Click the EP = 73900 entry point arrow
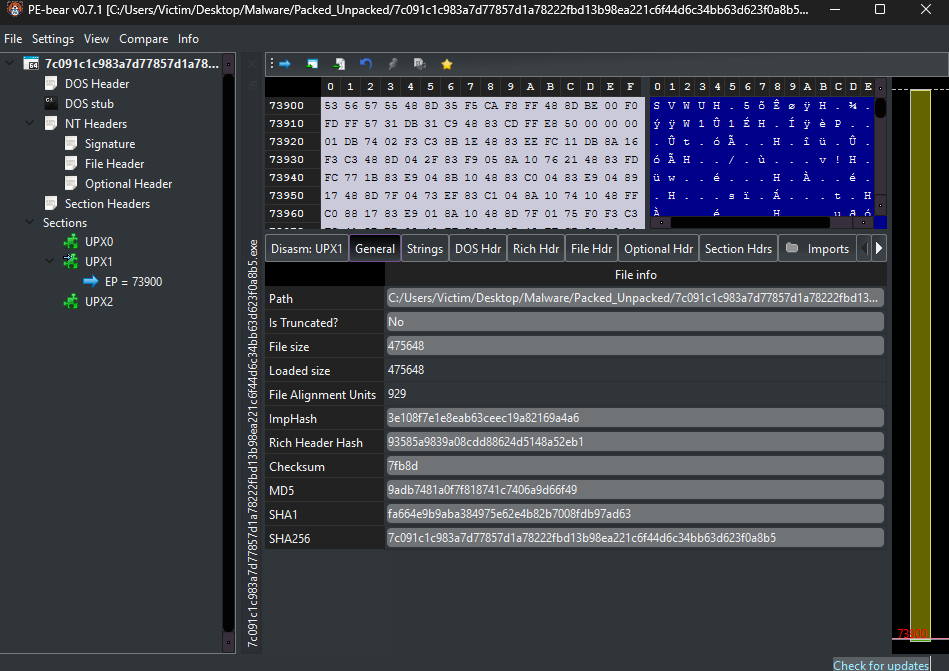The height and width of the screenshot is (671, 949). coord(91,282)
